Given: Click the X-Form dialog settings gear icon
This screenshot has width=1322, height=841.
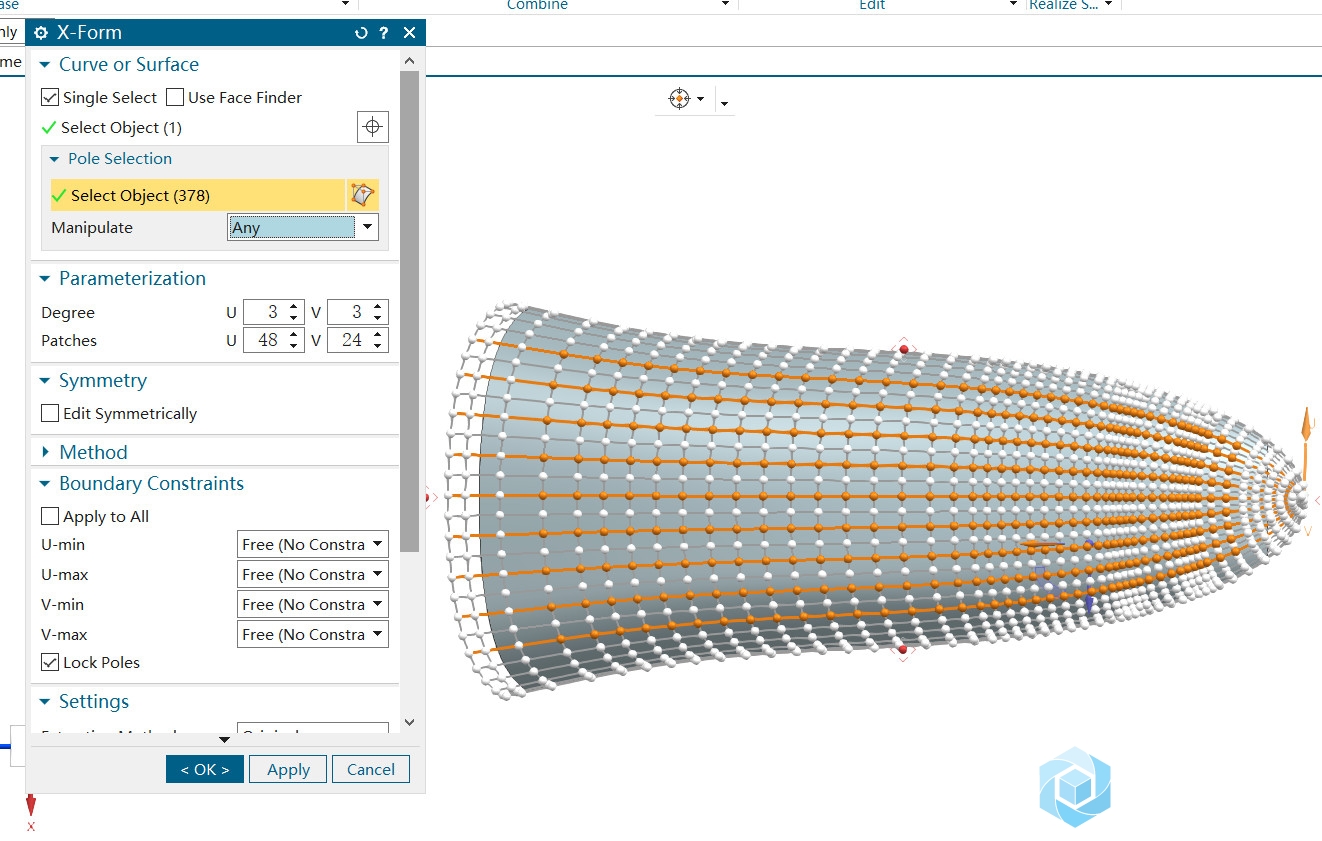Looking at the screenshot, I should [x=41, y=32].
